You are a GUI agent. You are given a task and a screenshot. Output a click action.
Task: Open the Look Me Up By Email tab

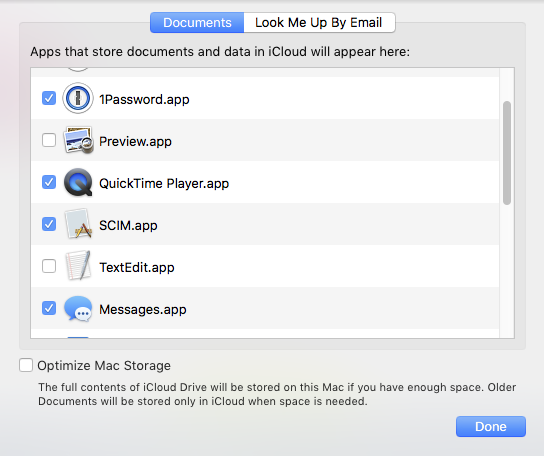(x=319, y=23)
